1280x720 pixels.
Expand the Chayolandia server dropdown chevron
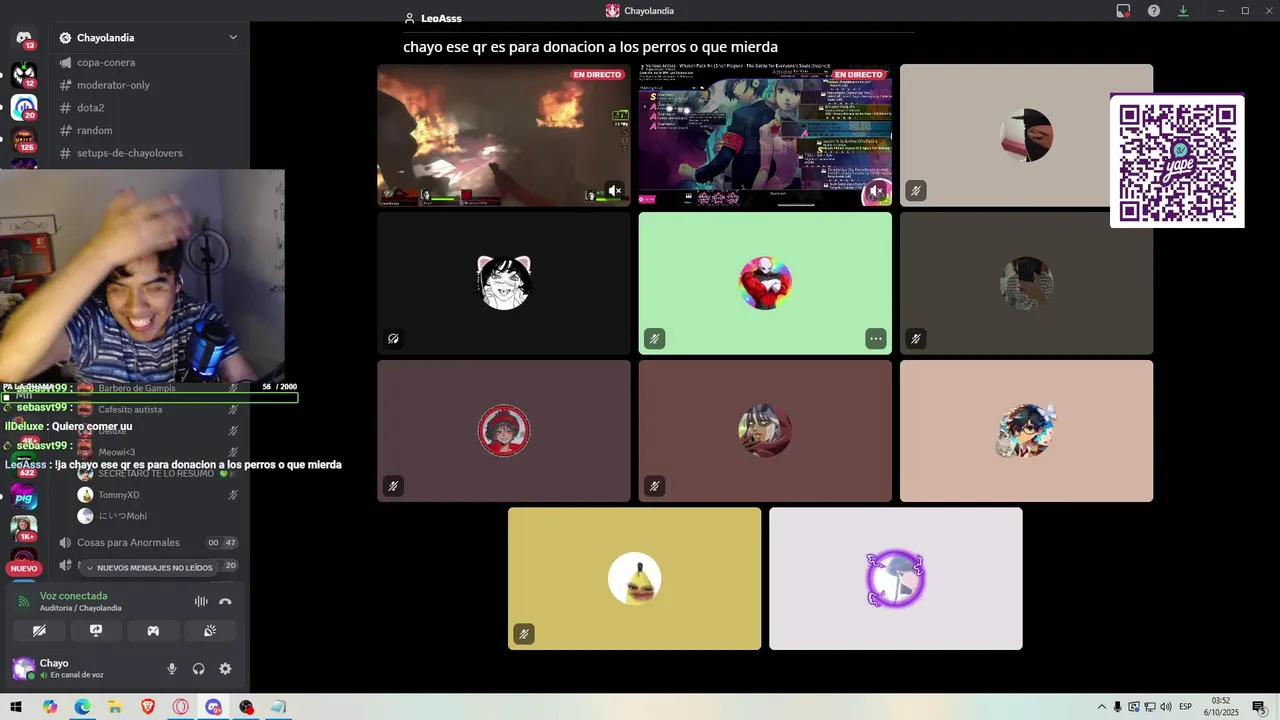[233, 38]
